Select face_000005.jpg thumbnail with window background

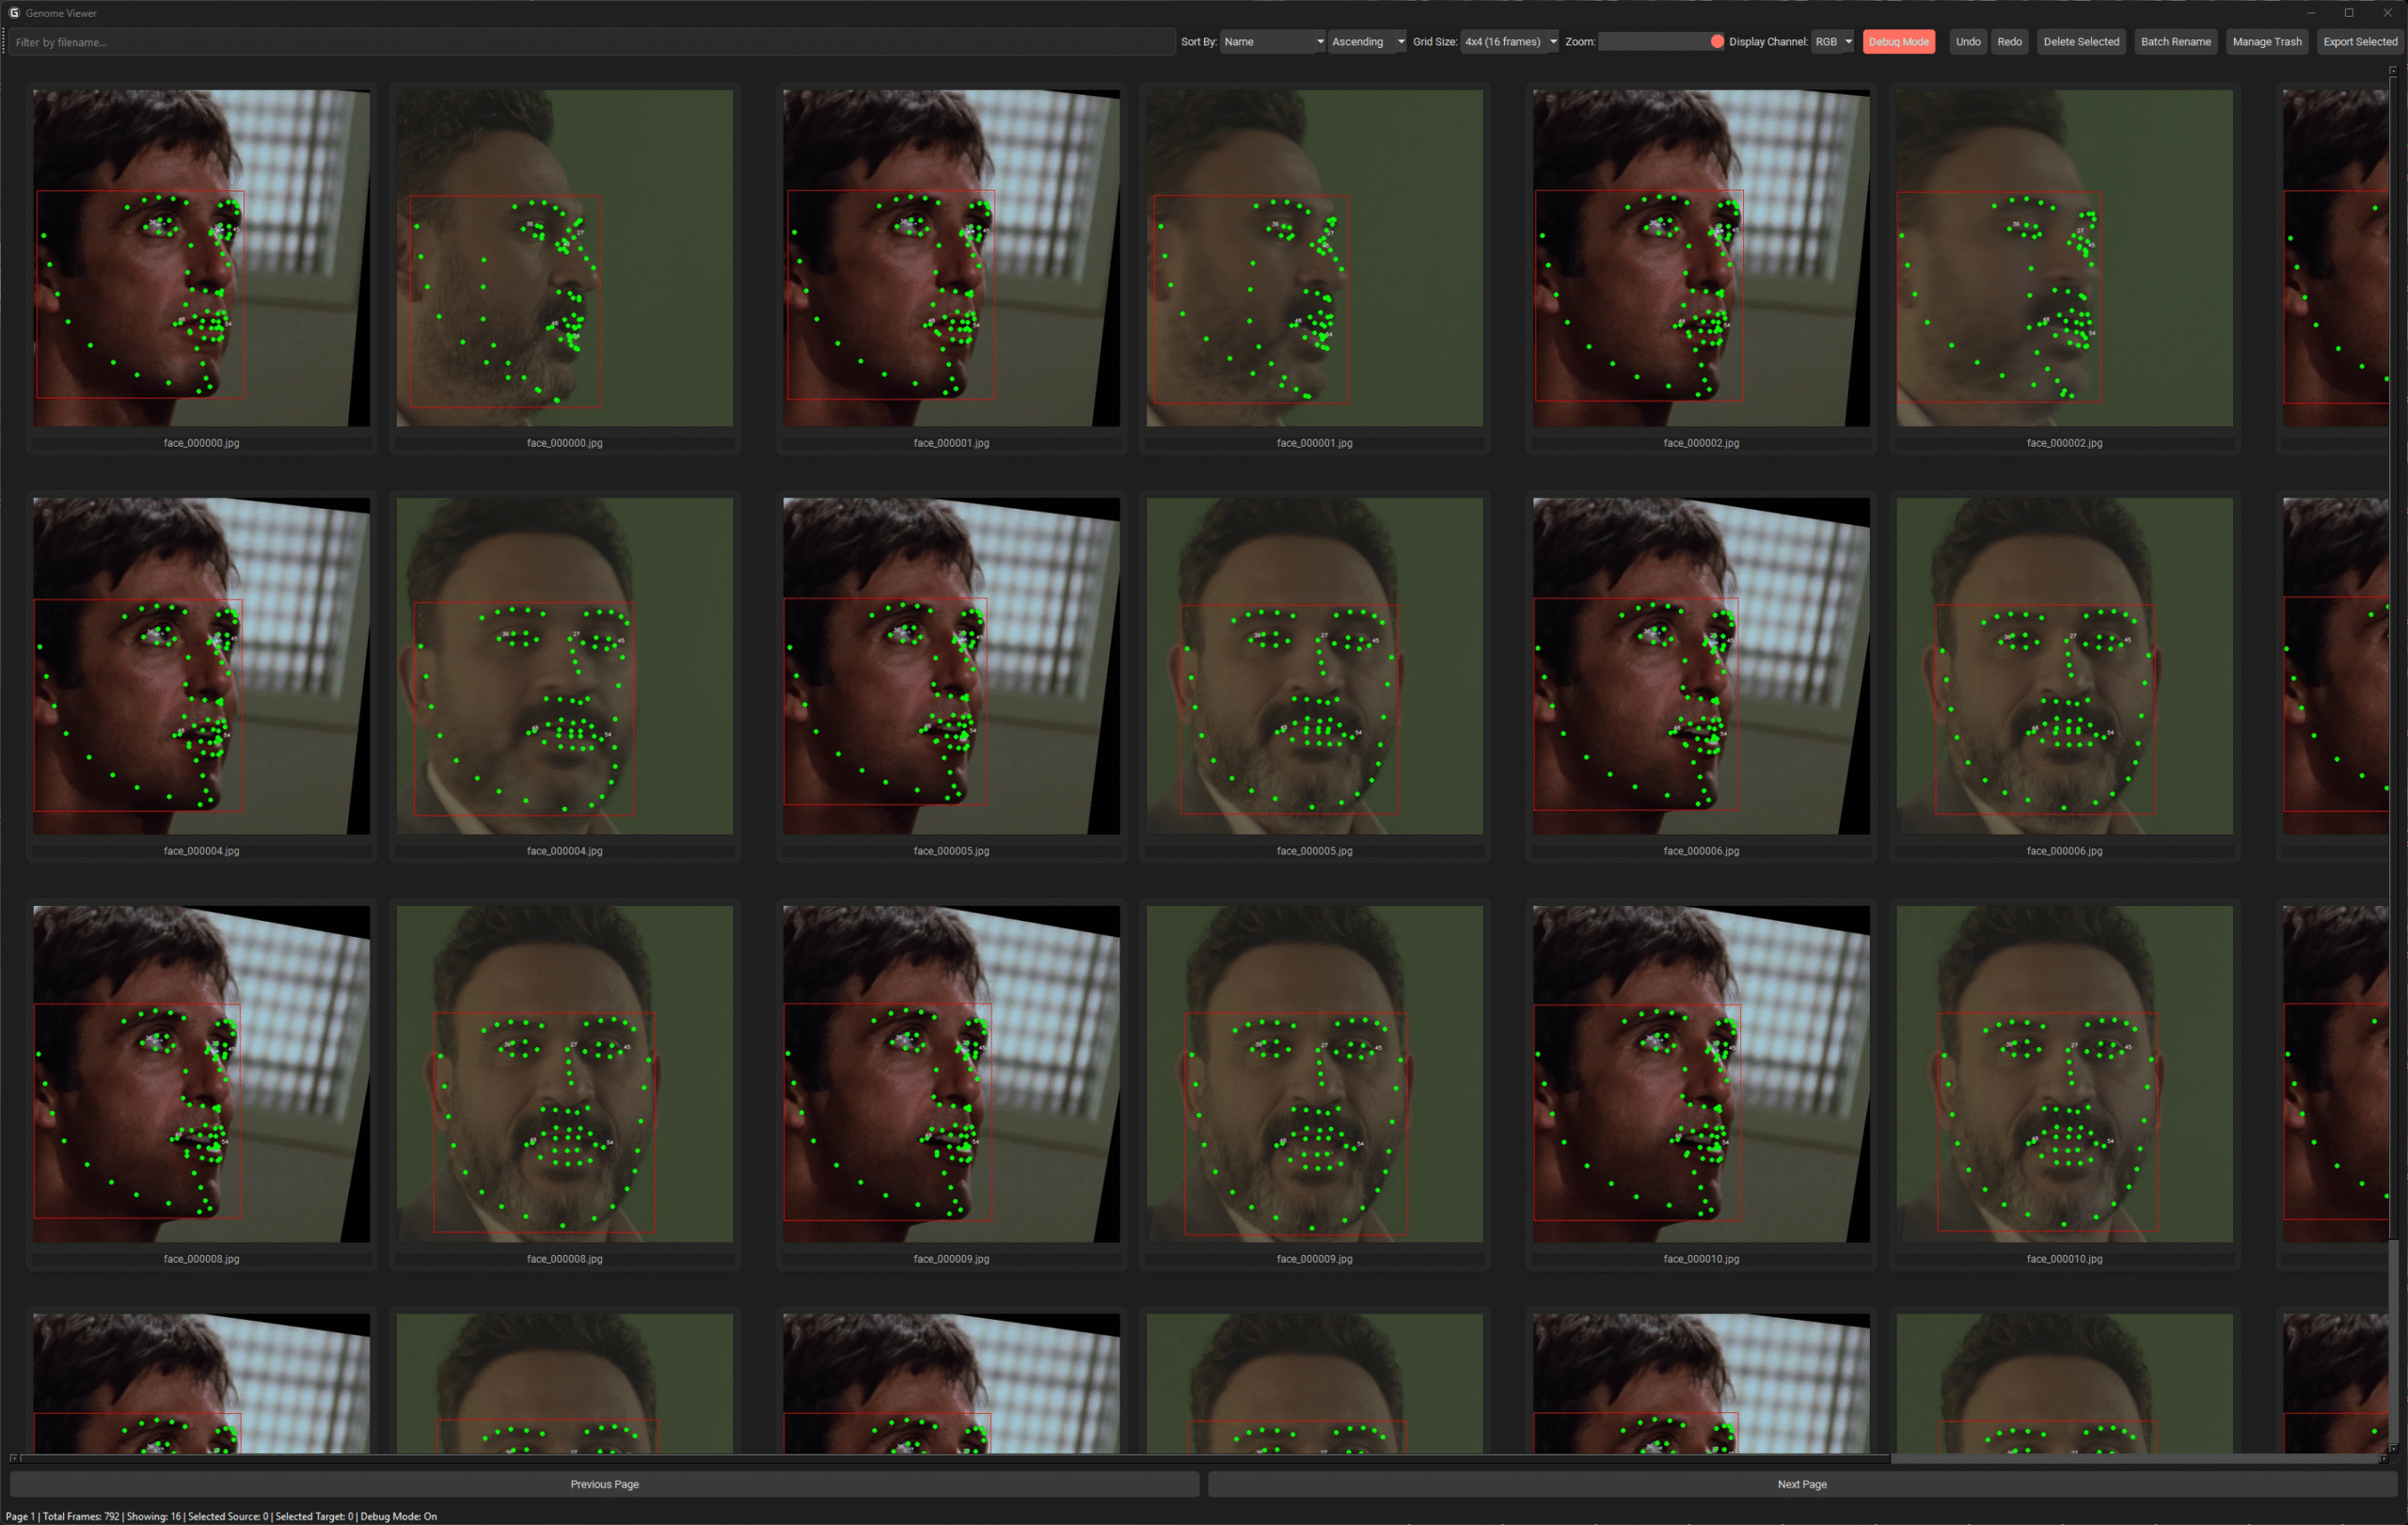click(951, 666)
